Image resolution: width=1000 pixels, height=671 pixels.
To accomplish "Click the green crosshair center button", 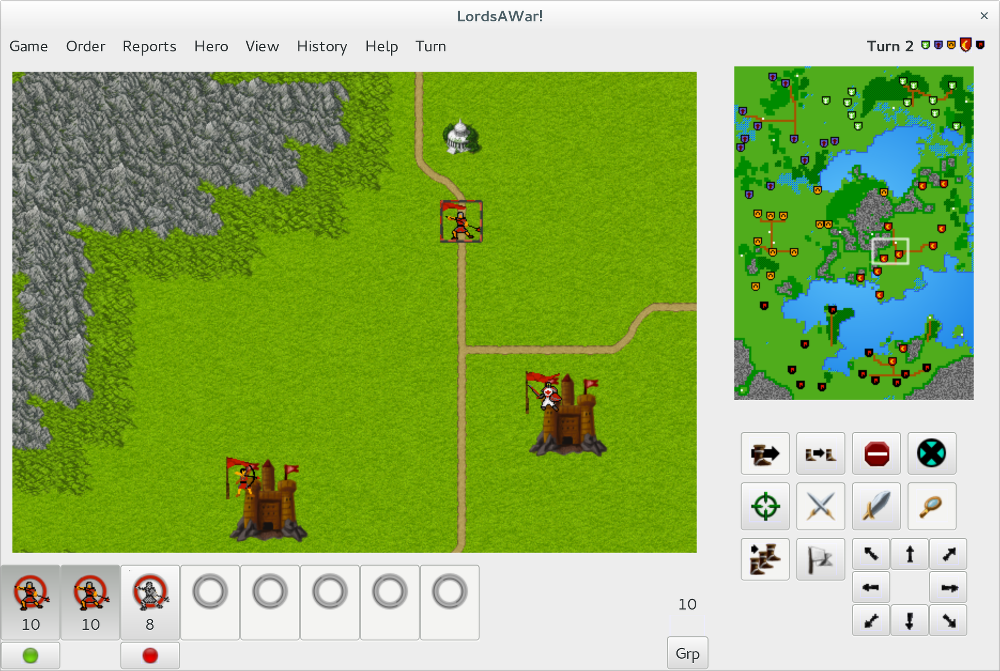I will pyautogui.click(x=765, y=506).
